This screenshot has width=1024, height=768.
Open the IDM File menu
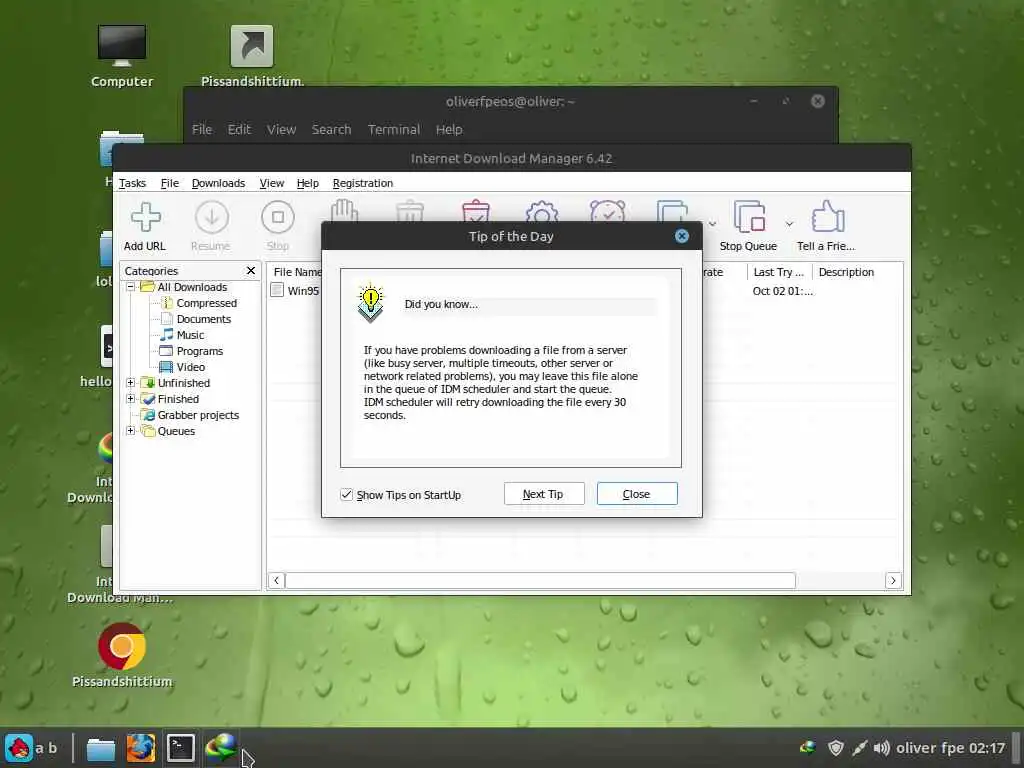click(170, 184)
